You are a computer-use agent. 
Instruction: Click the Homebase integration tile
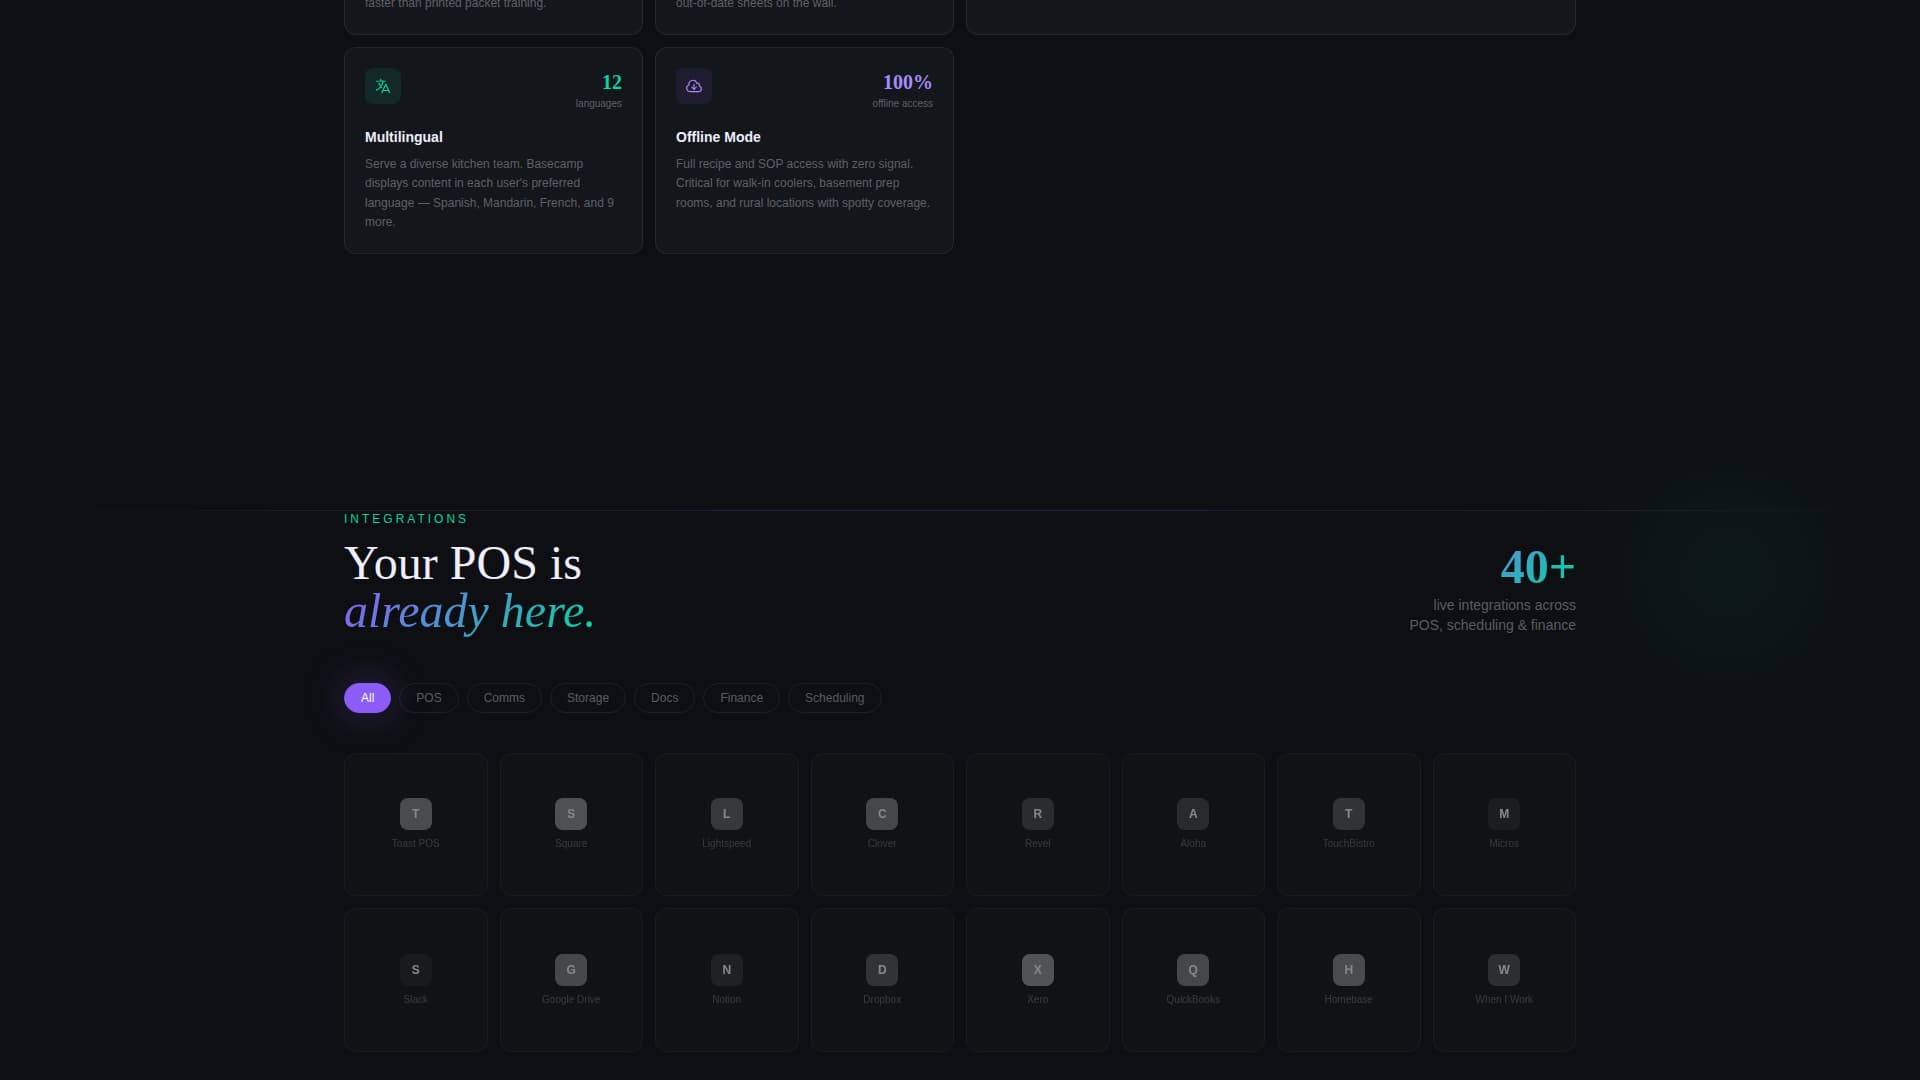point(1348,980)
